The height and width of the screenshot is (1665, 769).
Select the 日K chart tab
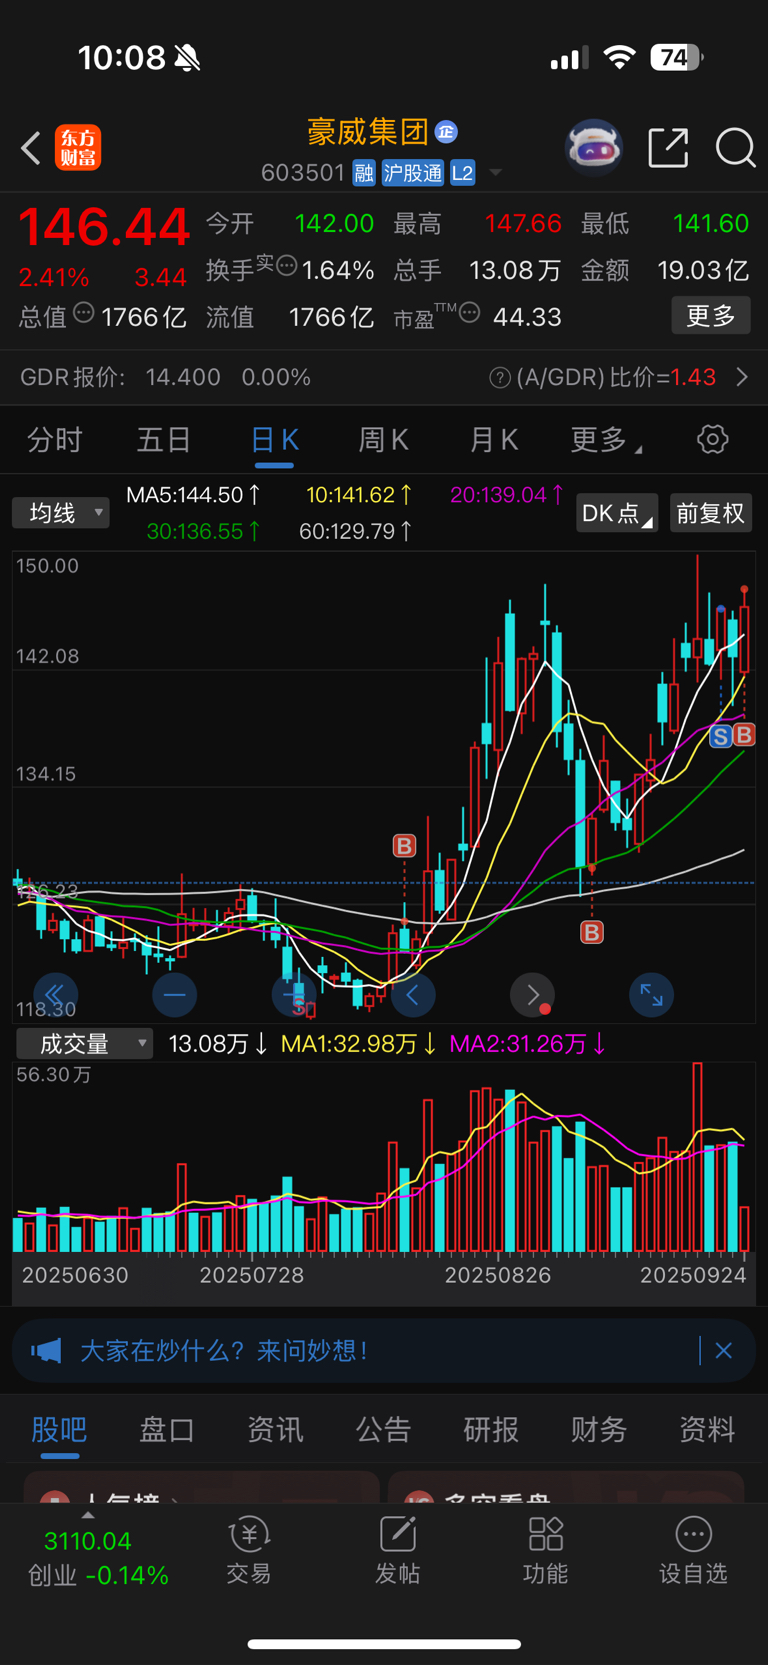click(274, 440)
